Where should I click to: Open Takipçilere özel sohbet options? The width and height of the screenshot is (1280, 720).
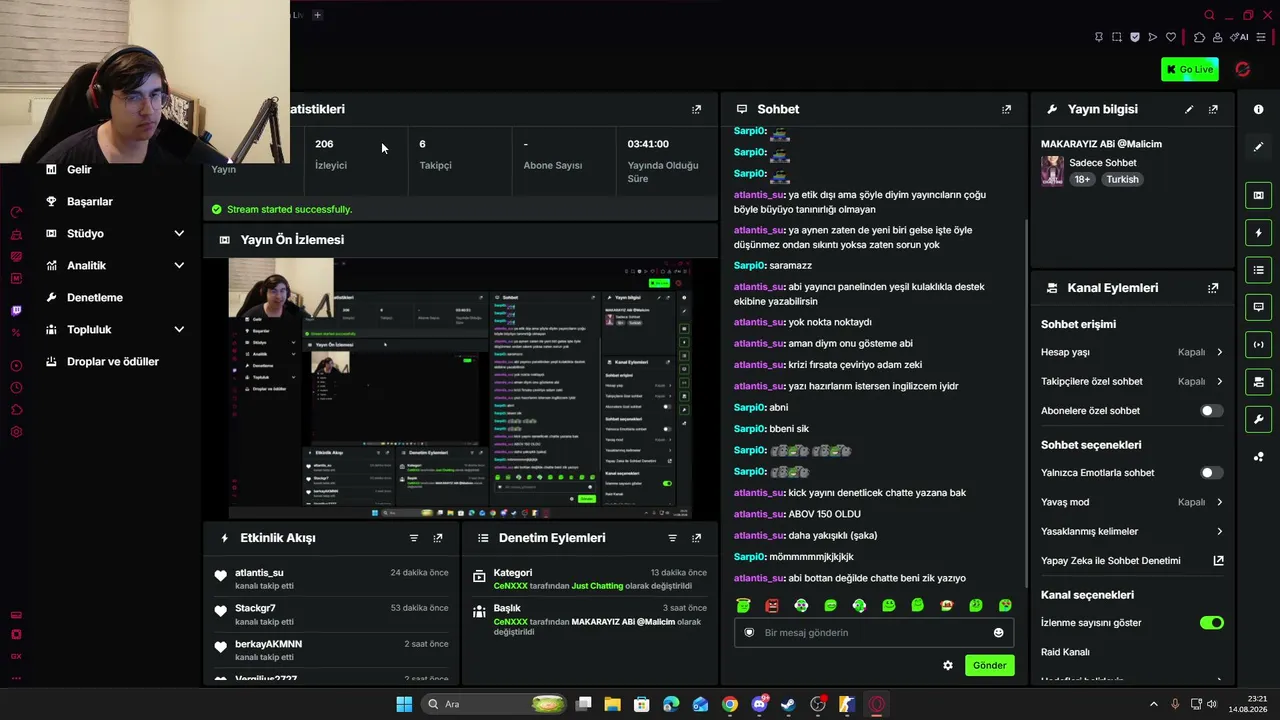pos(1132,381)
